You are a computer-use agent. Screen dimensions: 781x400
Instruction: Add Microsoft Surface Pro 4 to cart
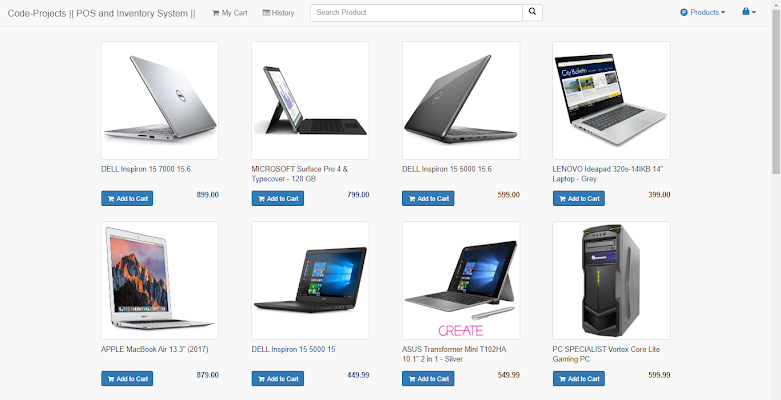pyautogui.click(x=277, y=198)
